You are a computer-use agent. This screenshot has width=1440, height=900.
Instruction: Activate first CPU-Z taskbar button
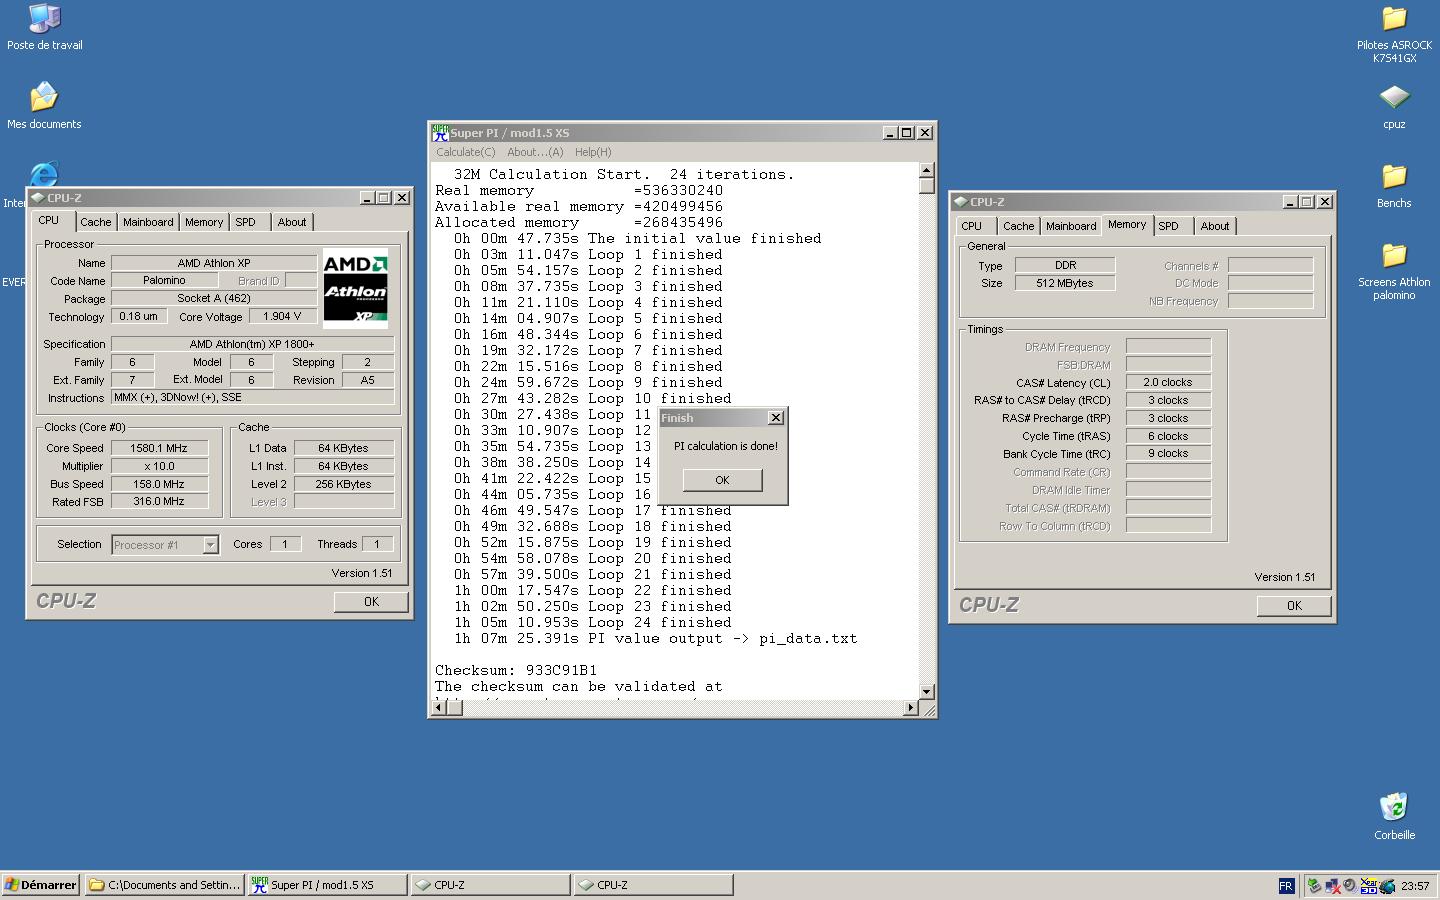tap(490, 885)
